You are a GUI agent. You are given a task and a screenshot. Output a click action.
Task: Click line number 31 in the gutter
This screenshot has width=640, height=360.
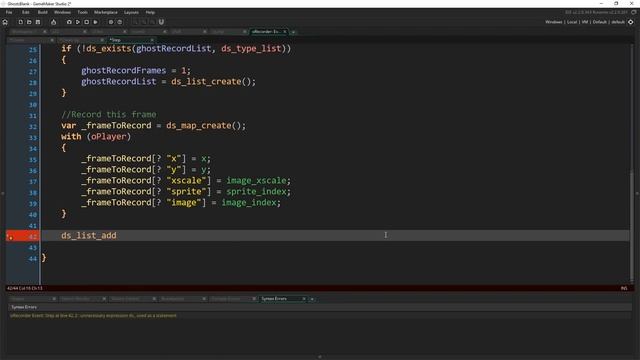tap(33, 116)
